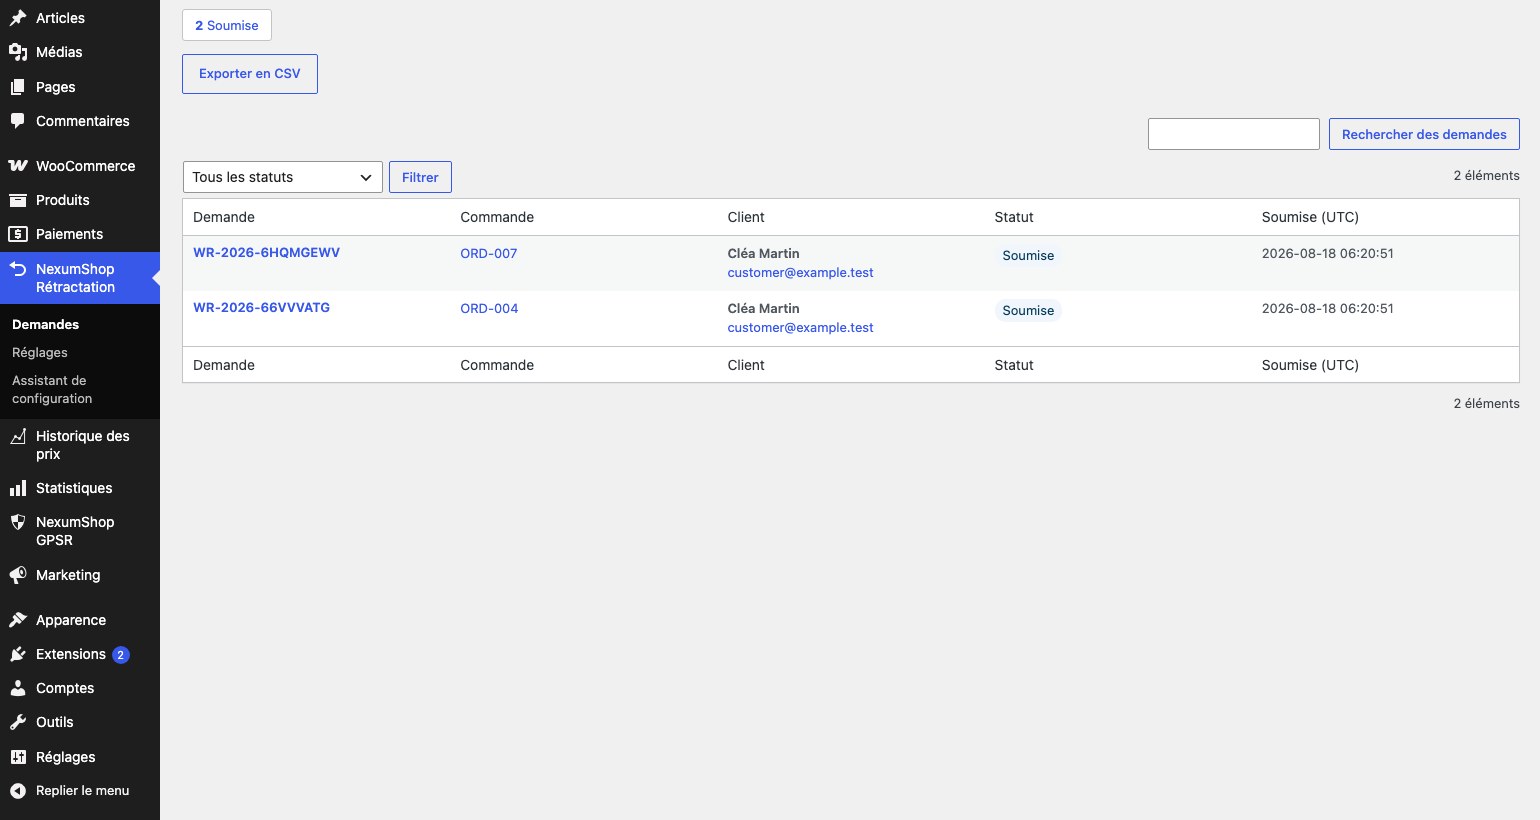This screenshot has height=820, width=1540.
Task: Click submission date in WR-2026-66VVVATG row
Action: [x=1327, y=309]
